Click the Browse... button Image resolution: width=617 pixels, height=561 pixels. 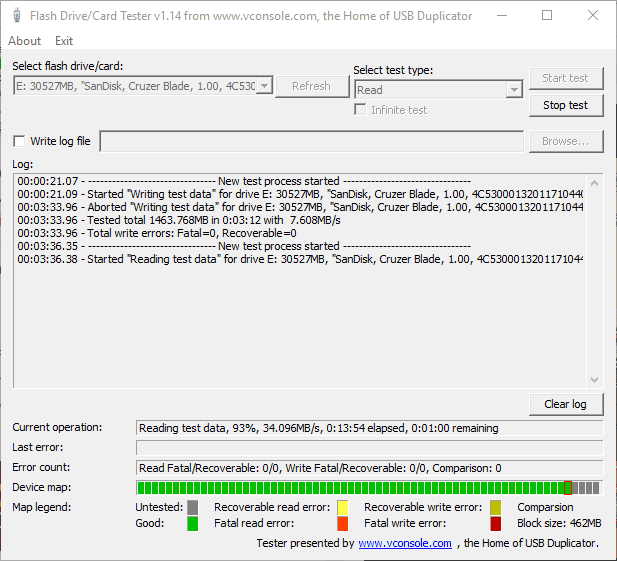[x=566, y=141]
